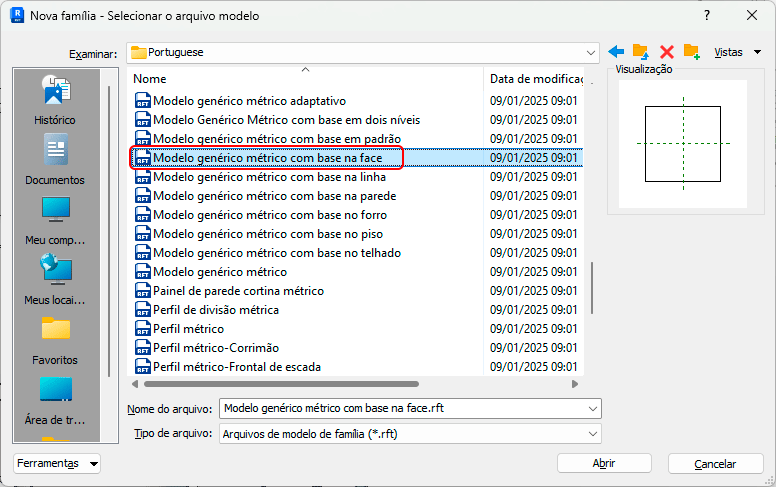Click the blue back arrow icon
This screenshot has width=776, height=487.
click(616, 51)
